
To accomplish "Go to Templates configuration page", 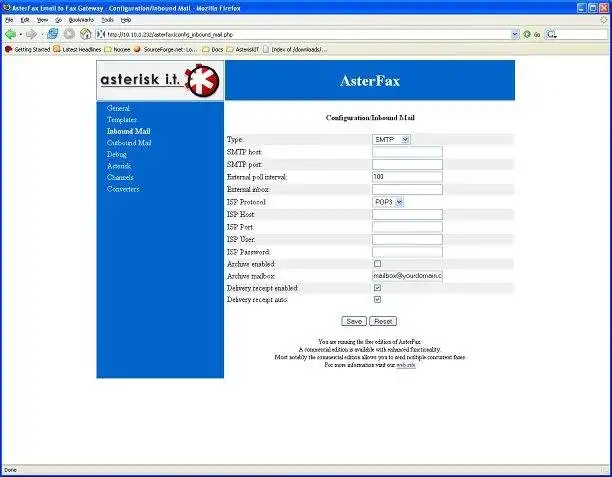I will tap(122, 120).
